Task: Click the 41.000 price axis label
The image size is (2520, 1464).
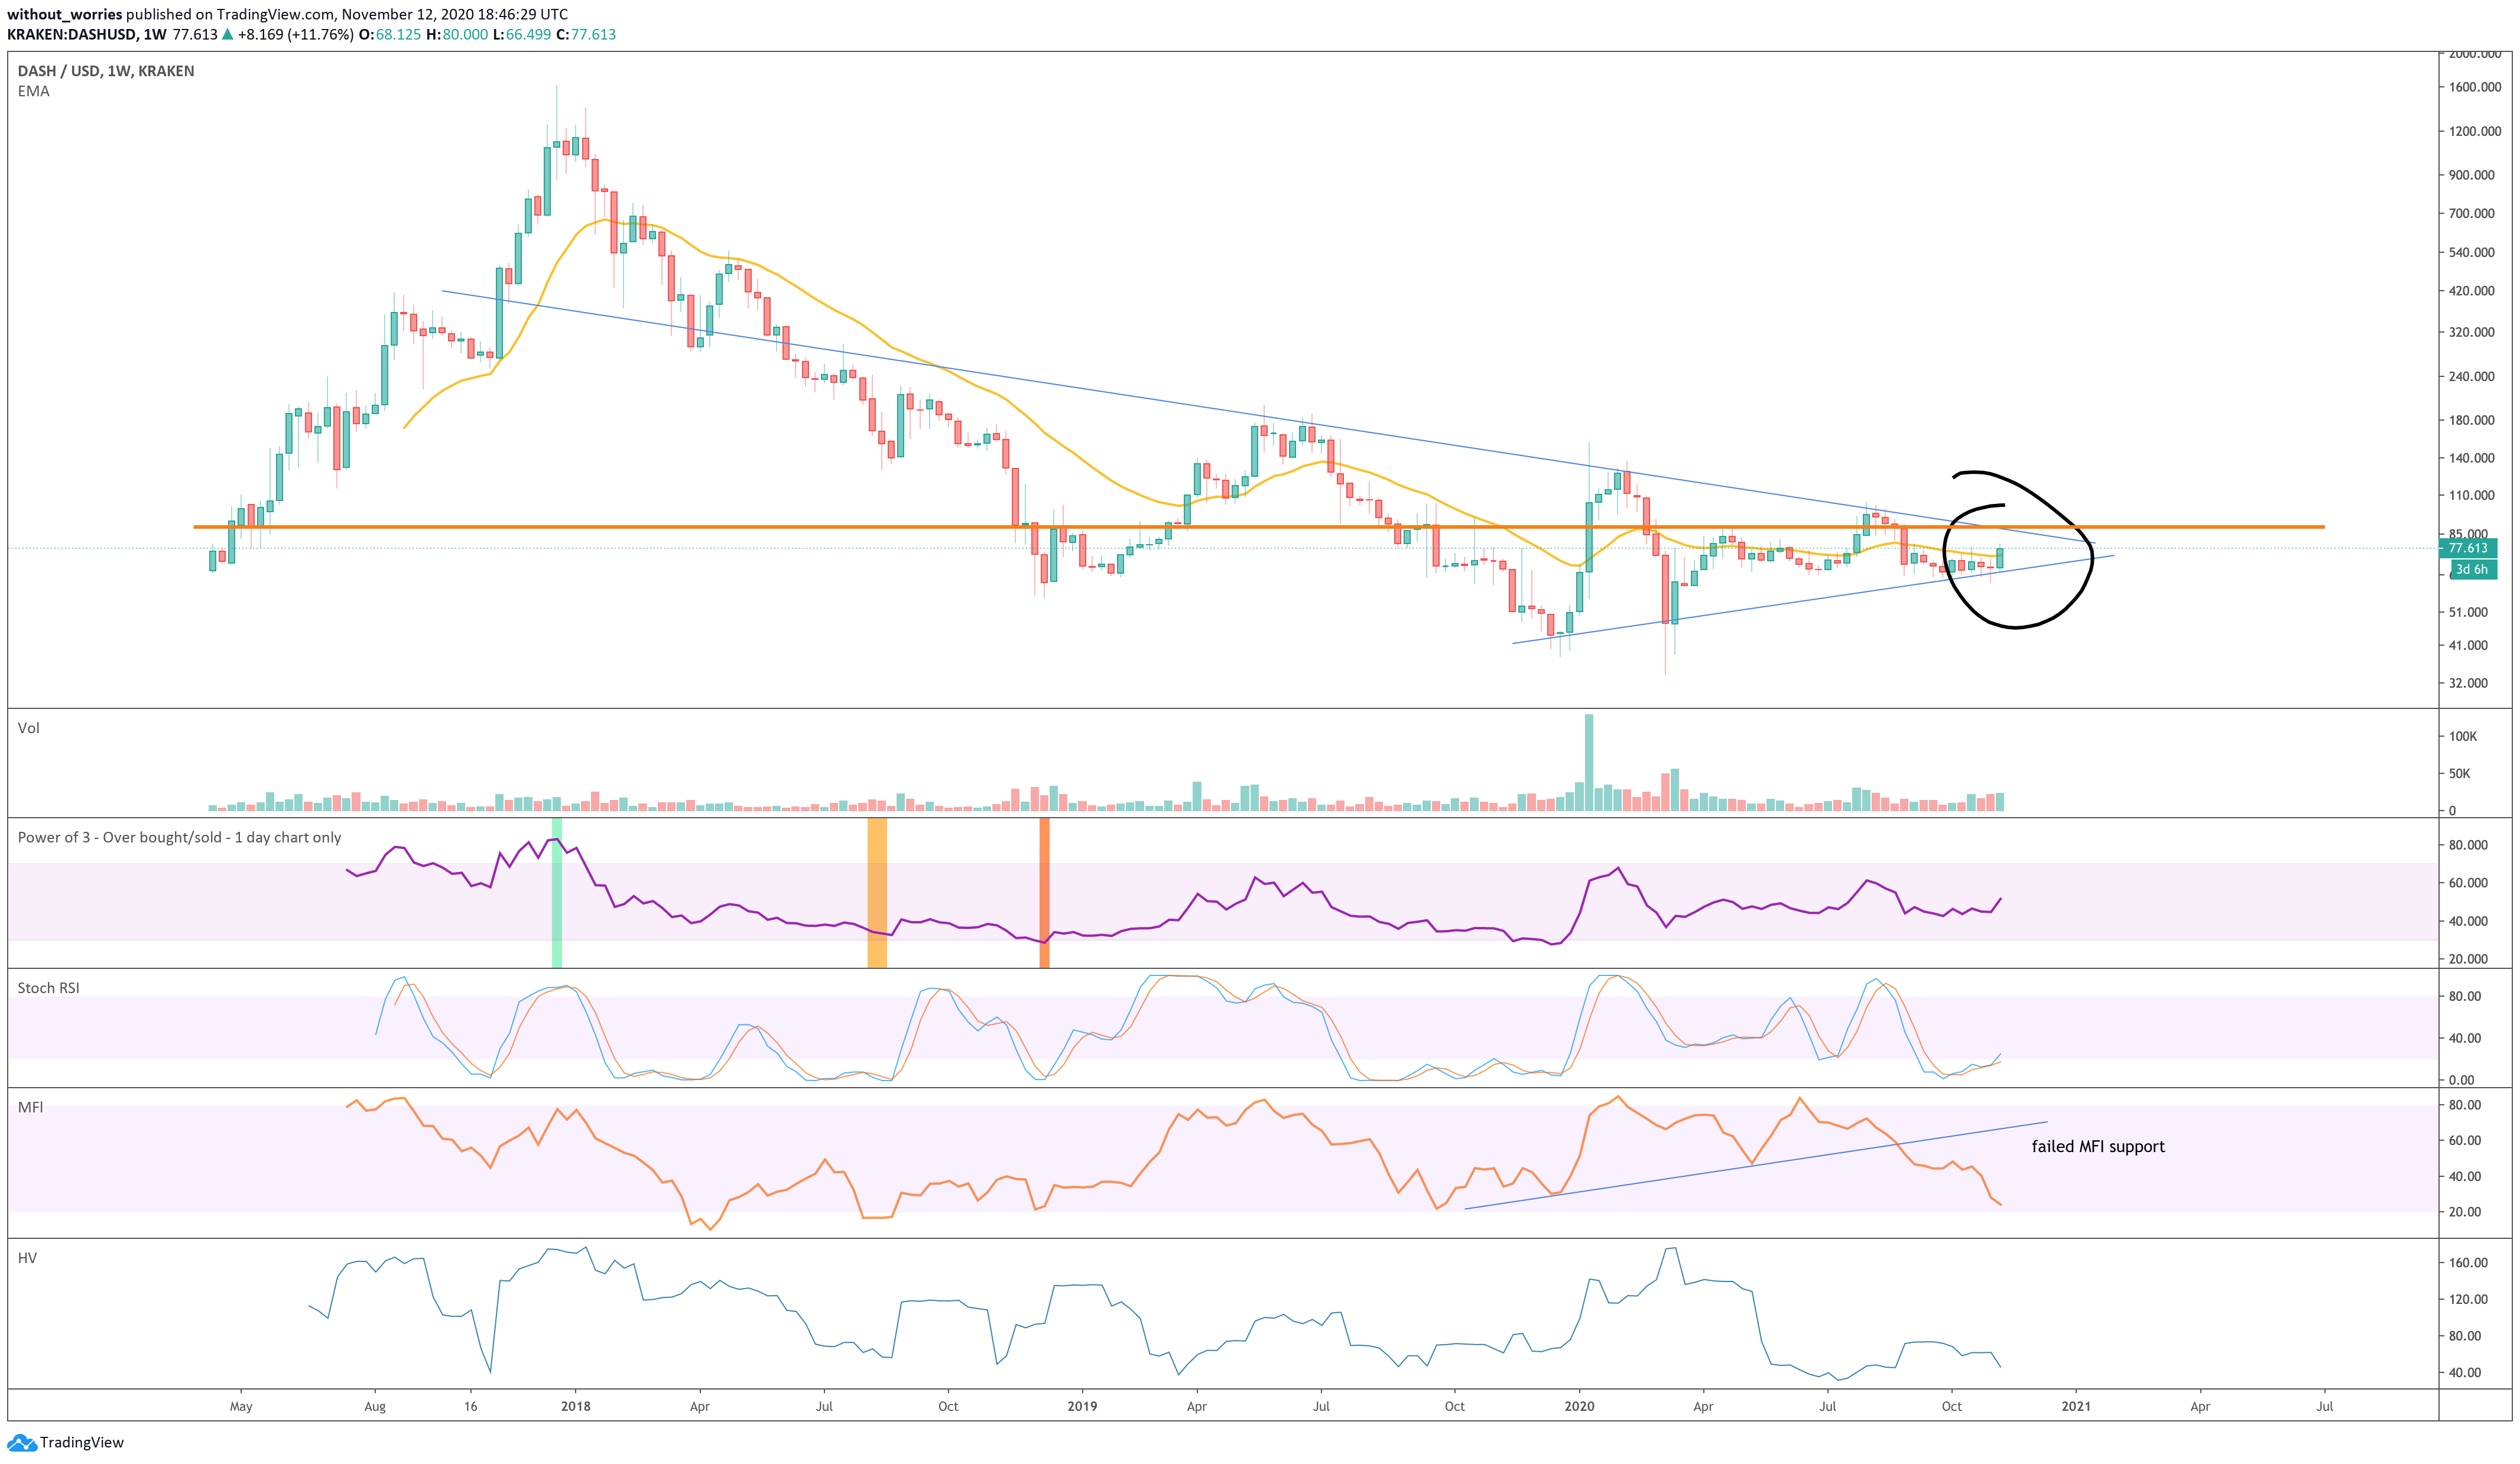Action: coord(2468,646)
